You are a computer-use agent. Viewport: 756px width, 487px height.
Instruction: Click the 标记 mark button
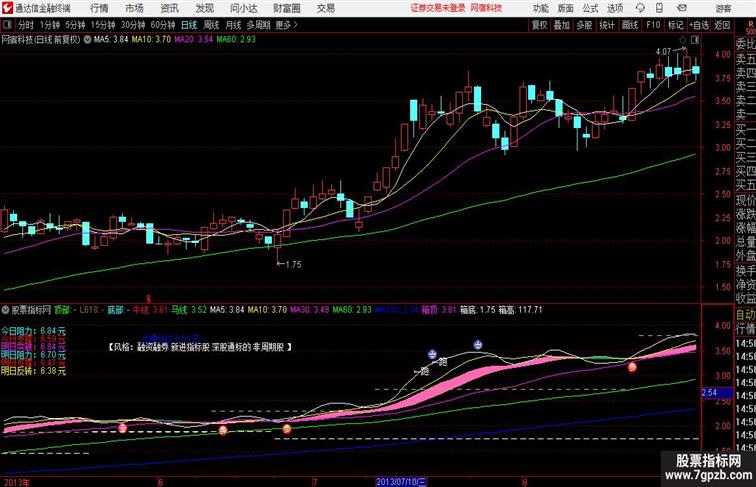coord(675,25)
